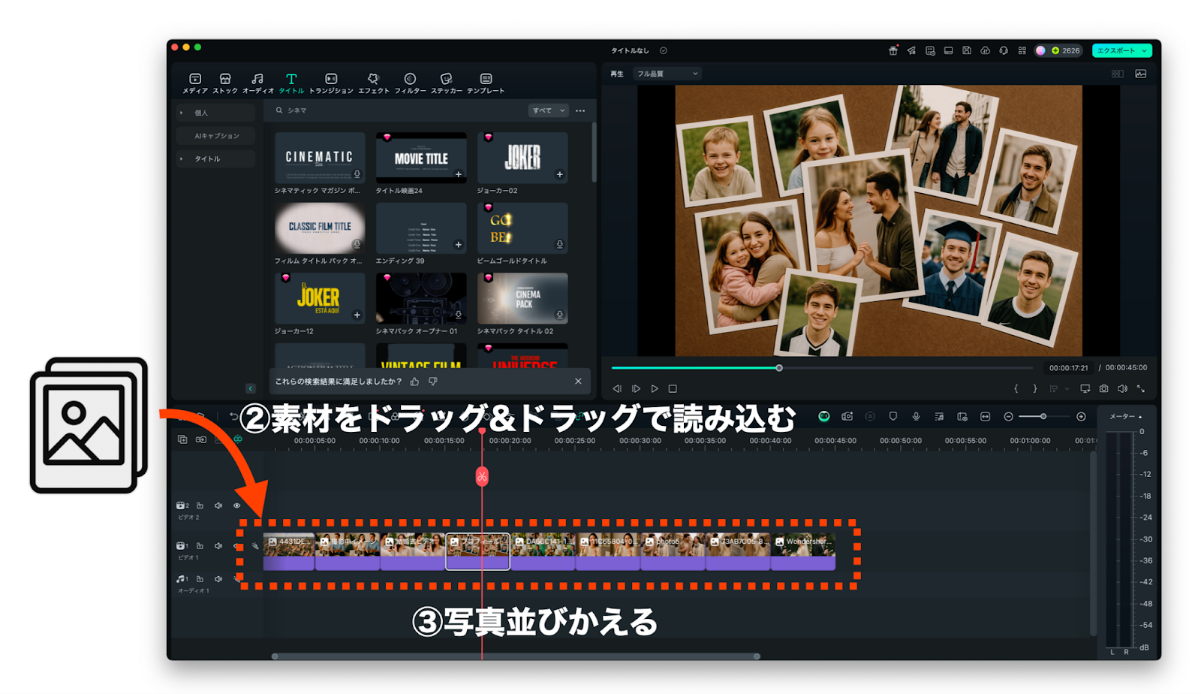This screenshot has height=694, width=1201.
Task: Open the フル品質 playback quality dropdown
Action: pyautogui.click(x=668, y=74)
